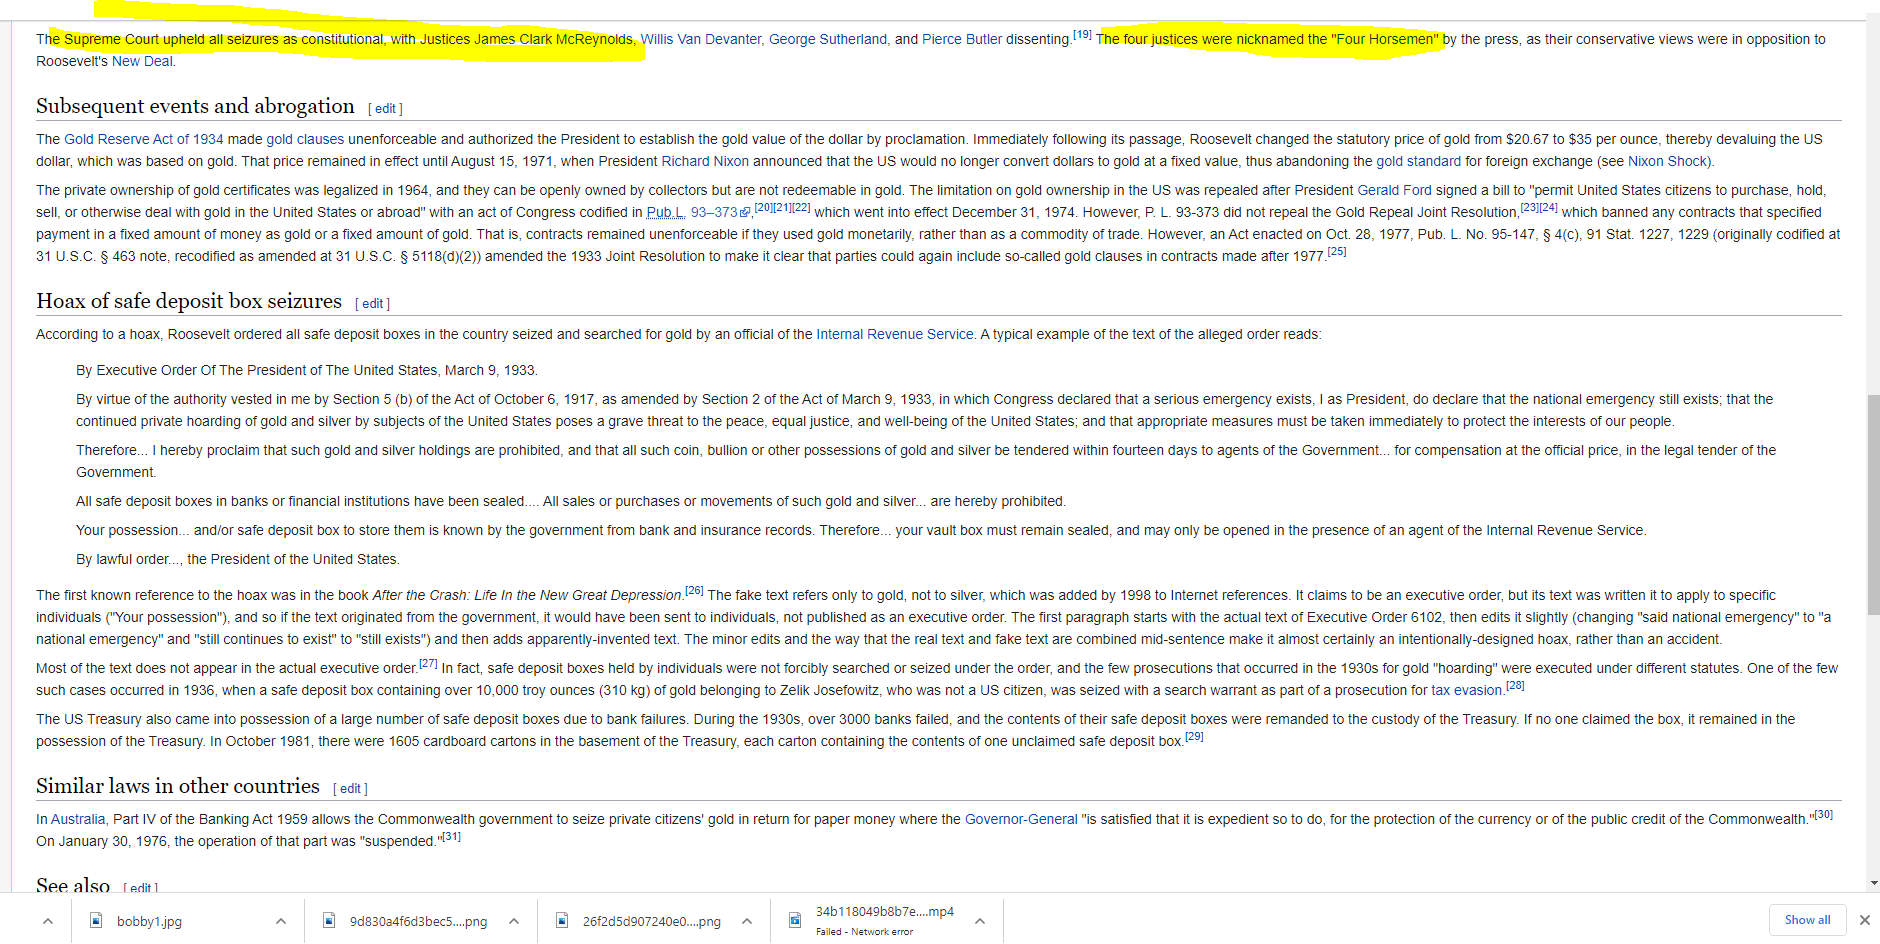Open the 26f2d5d907240e0 png download
This screenshot has height=944, width=1880.
[651, 921]
